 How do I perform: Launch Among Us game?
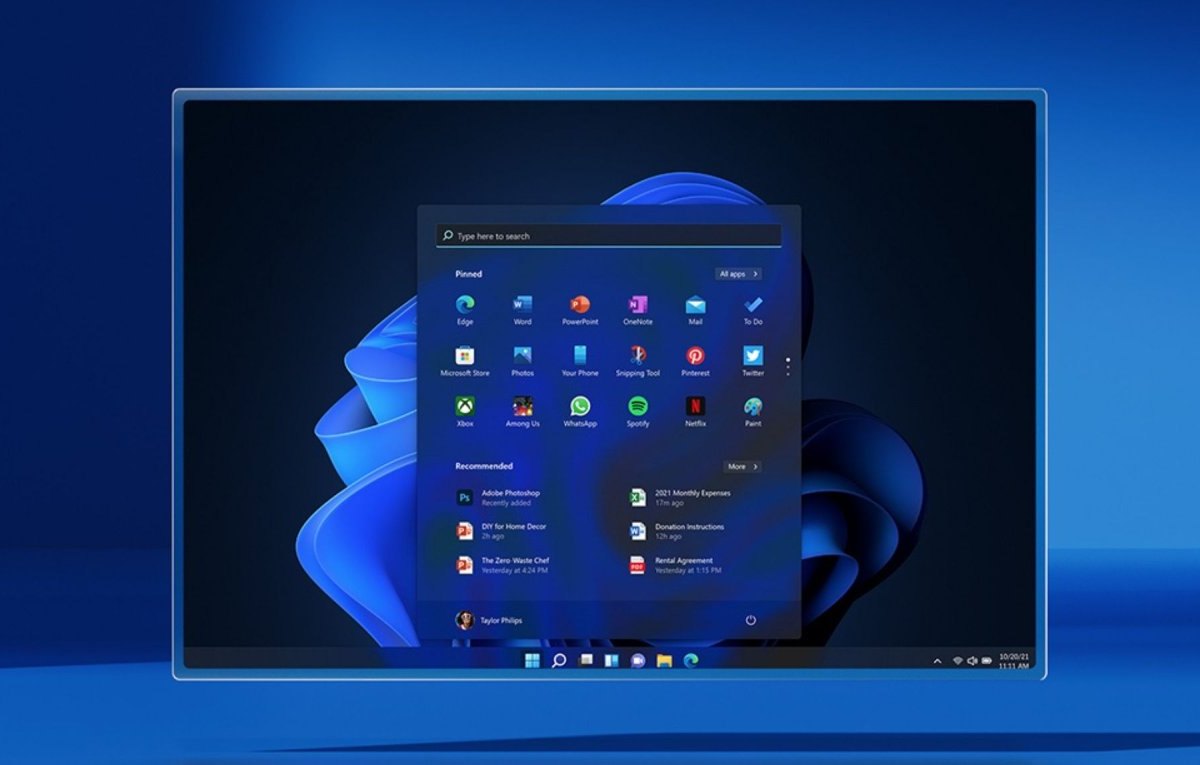click(x=522, y=412)
